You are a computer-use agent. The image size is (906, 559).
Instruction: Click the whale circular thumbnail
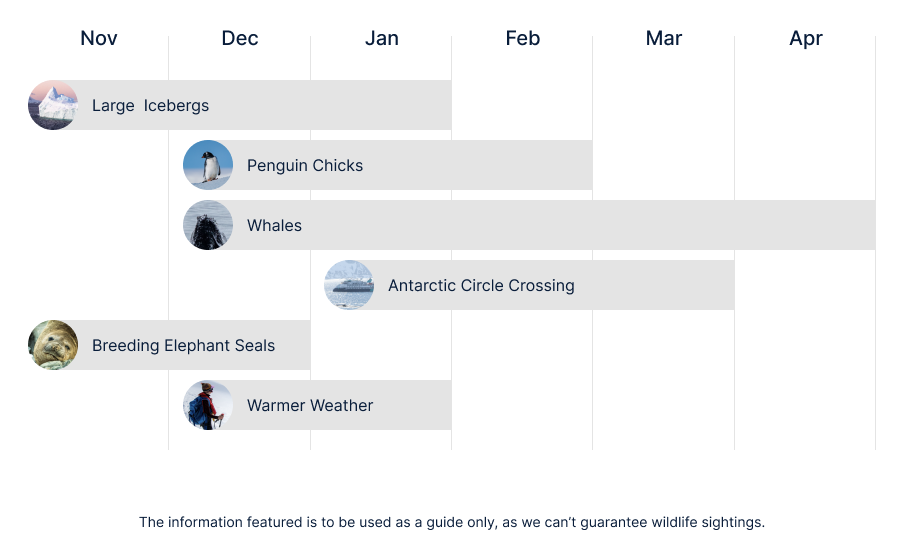tap(208, 225)
